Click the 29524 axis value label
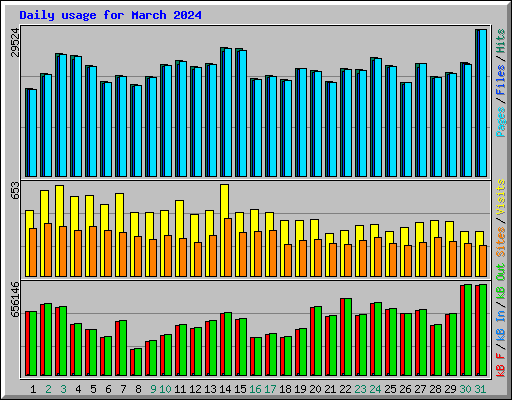The width and height of the screenshot is (512, 400). point(15,42)
